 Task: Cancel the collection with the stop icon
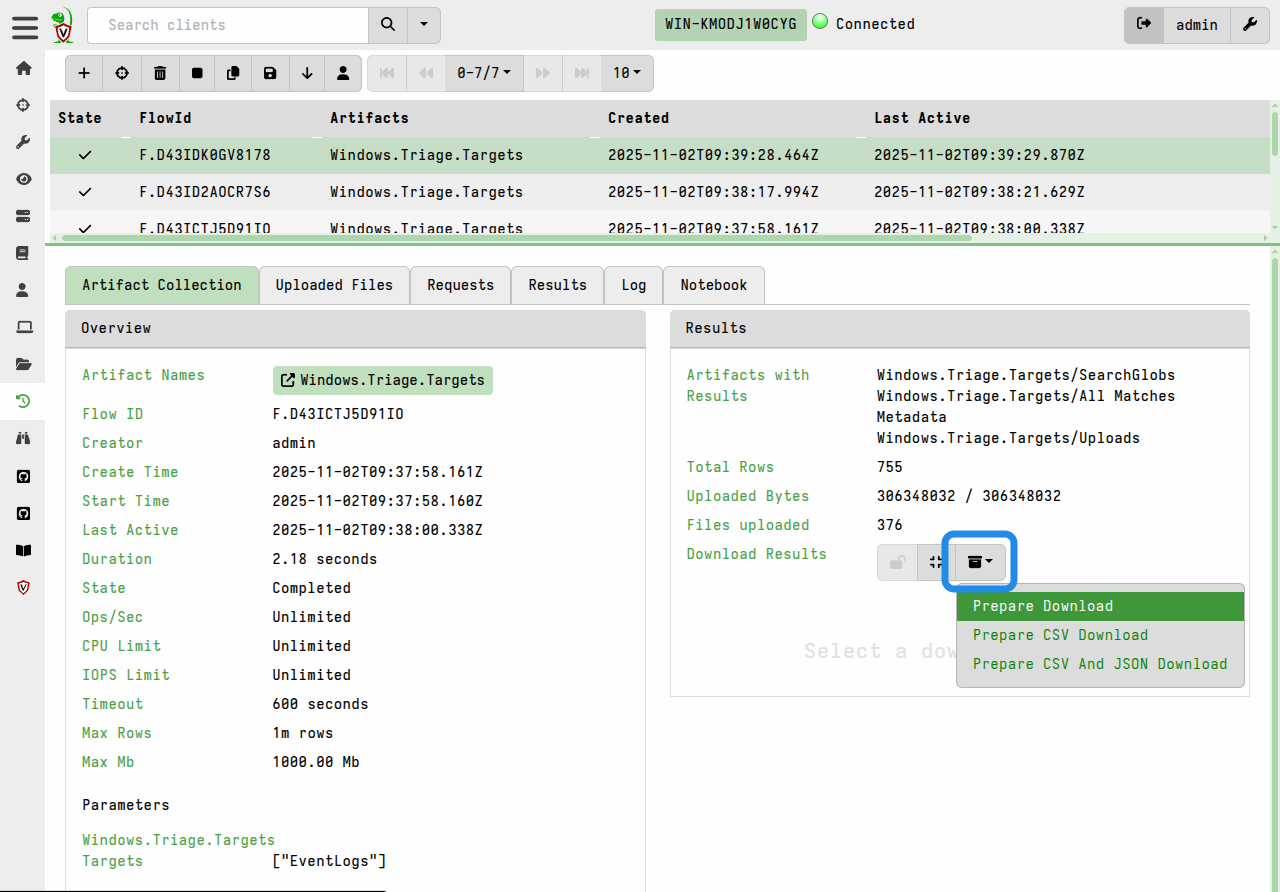pyautogui.click(x=197, y=73)
